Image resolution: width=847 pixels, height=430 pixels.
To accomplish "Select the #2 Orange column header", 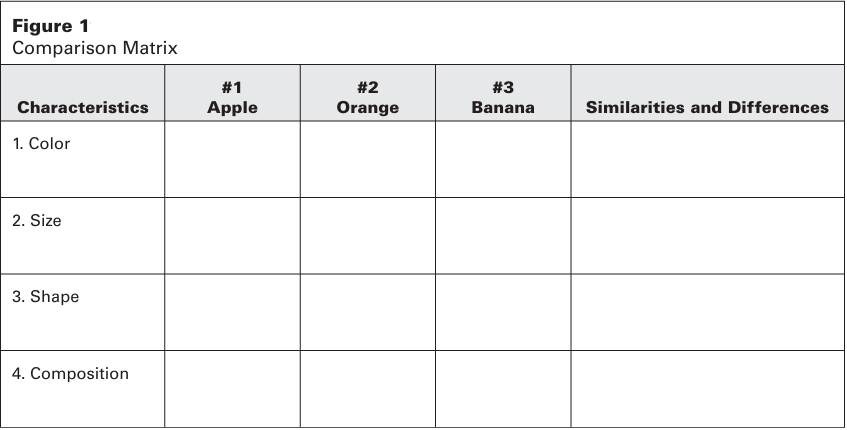I will click(367, 98).
